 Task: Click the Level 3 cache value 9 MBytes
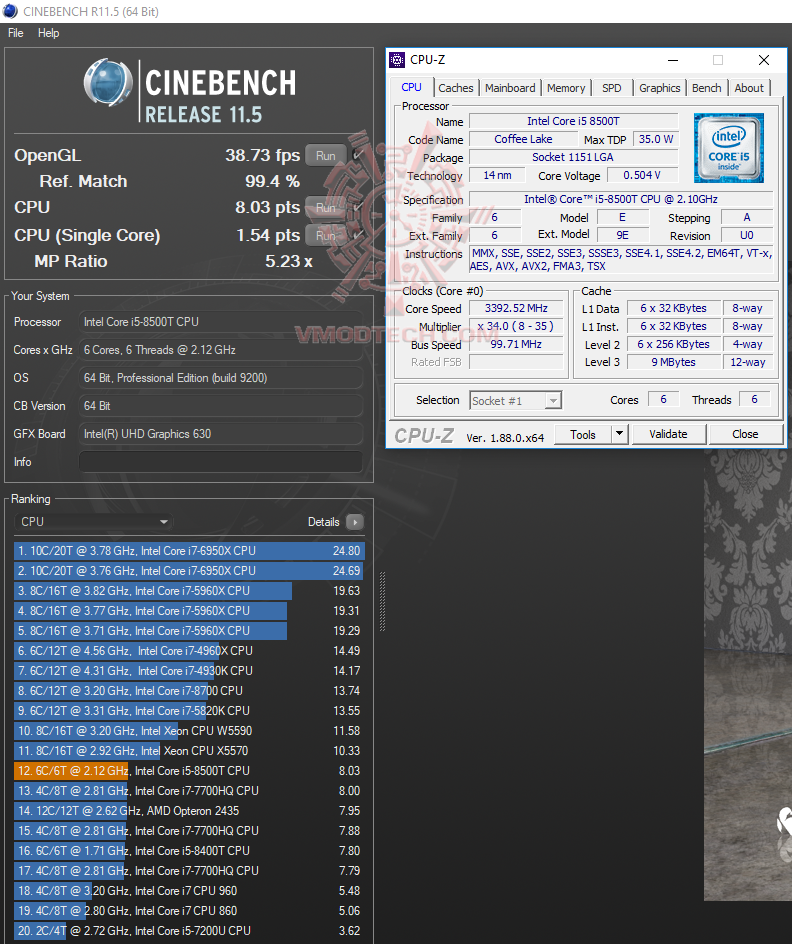coord(673,362)
